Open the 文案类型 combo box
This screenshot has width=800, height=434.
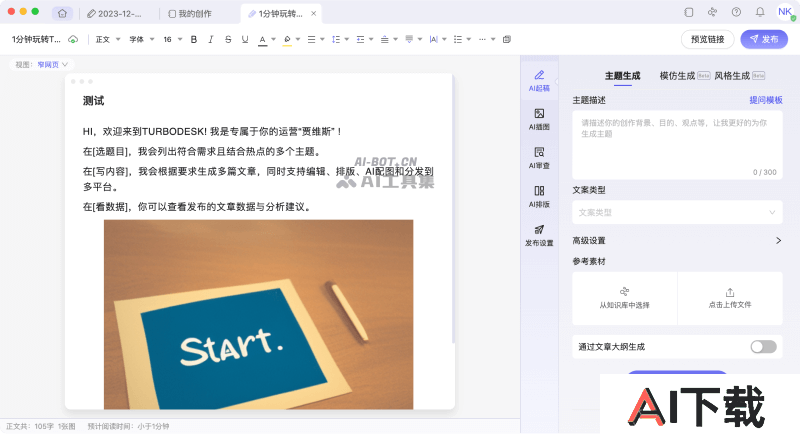point(677,212)
